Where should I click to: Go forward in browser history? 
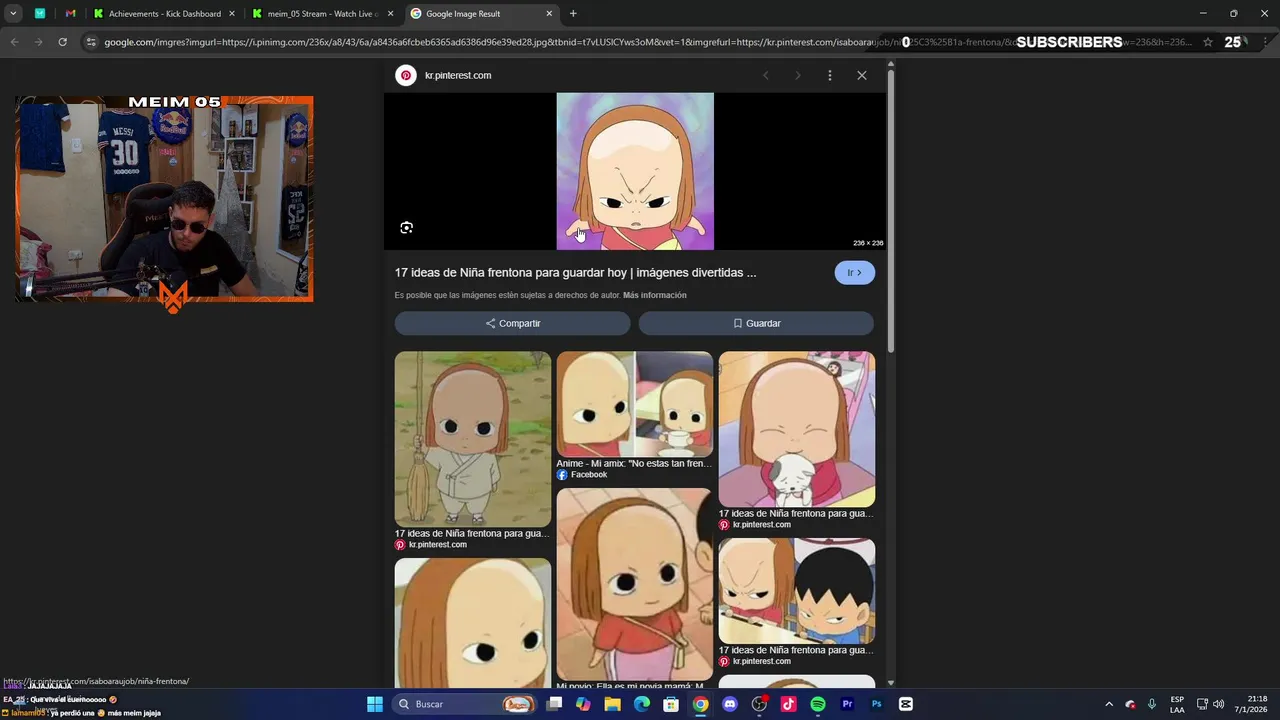tap(38, 42)
